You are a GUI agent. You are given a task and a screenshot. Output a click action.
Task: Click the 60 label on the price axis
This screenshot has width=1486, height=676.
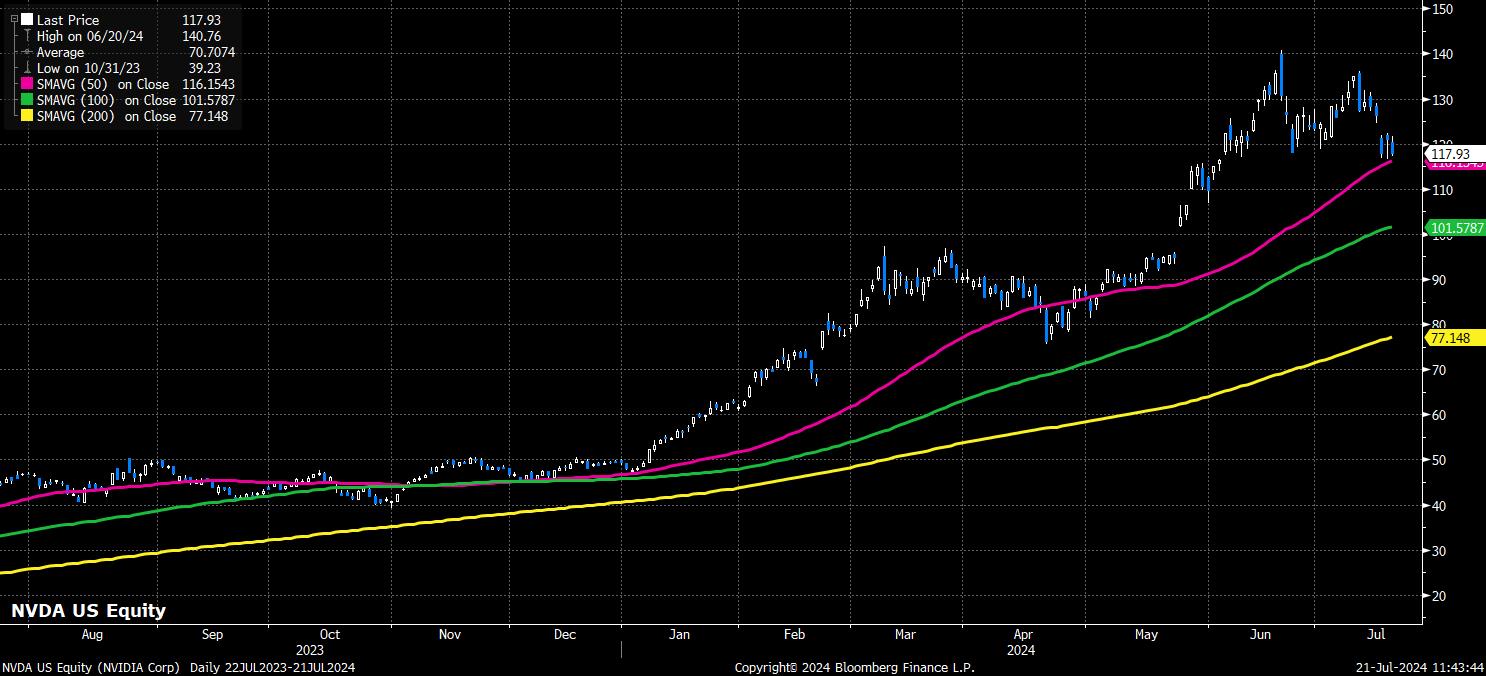pos(1439,415)
